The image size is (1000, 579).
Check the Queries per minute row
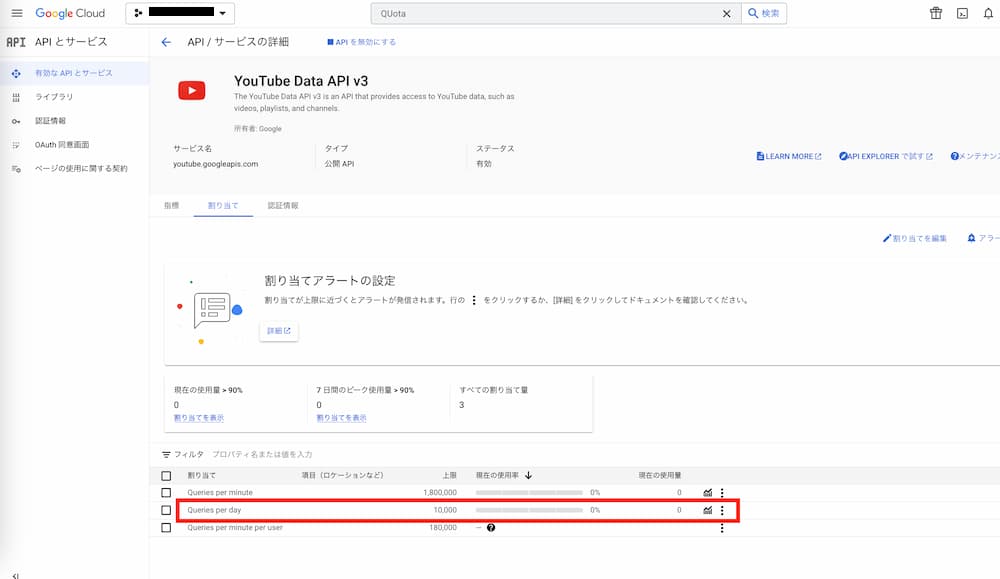[166, 493]
